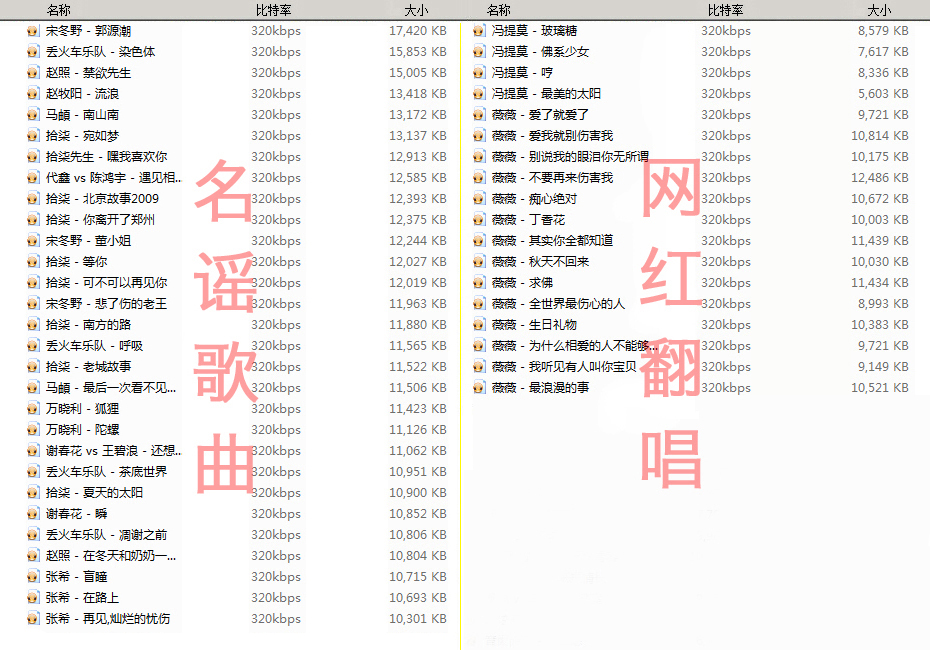Click the 320kbps cell of 薇薇 - 为什么相爱的人不能够

coord(726,346)
